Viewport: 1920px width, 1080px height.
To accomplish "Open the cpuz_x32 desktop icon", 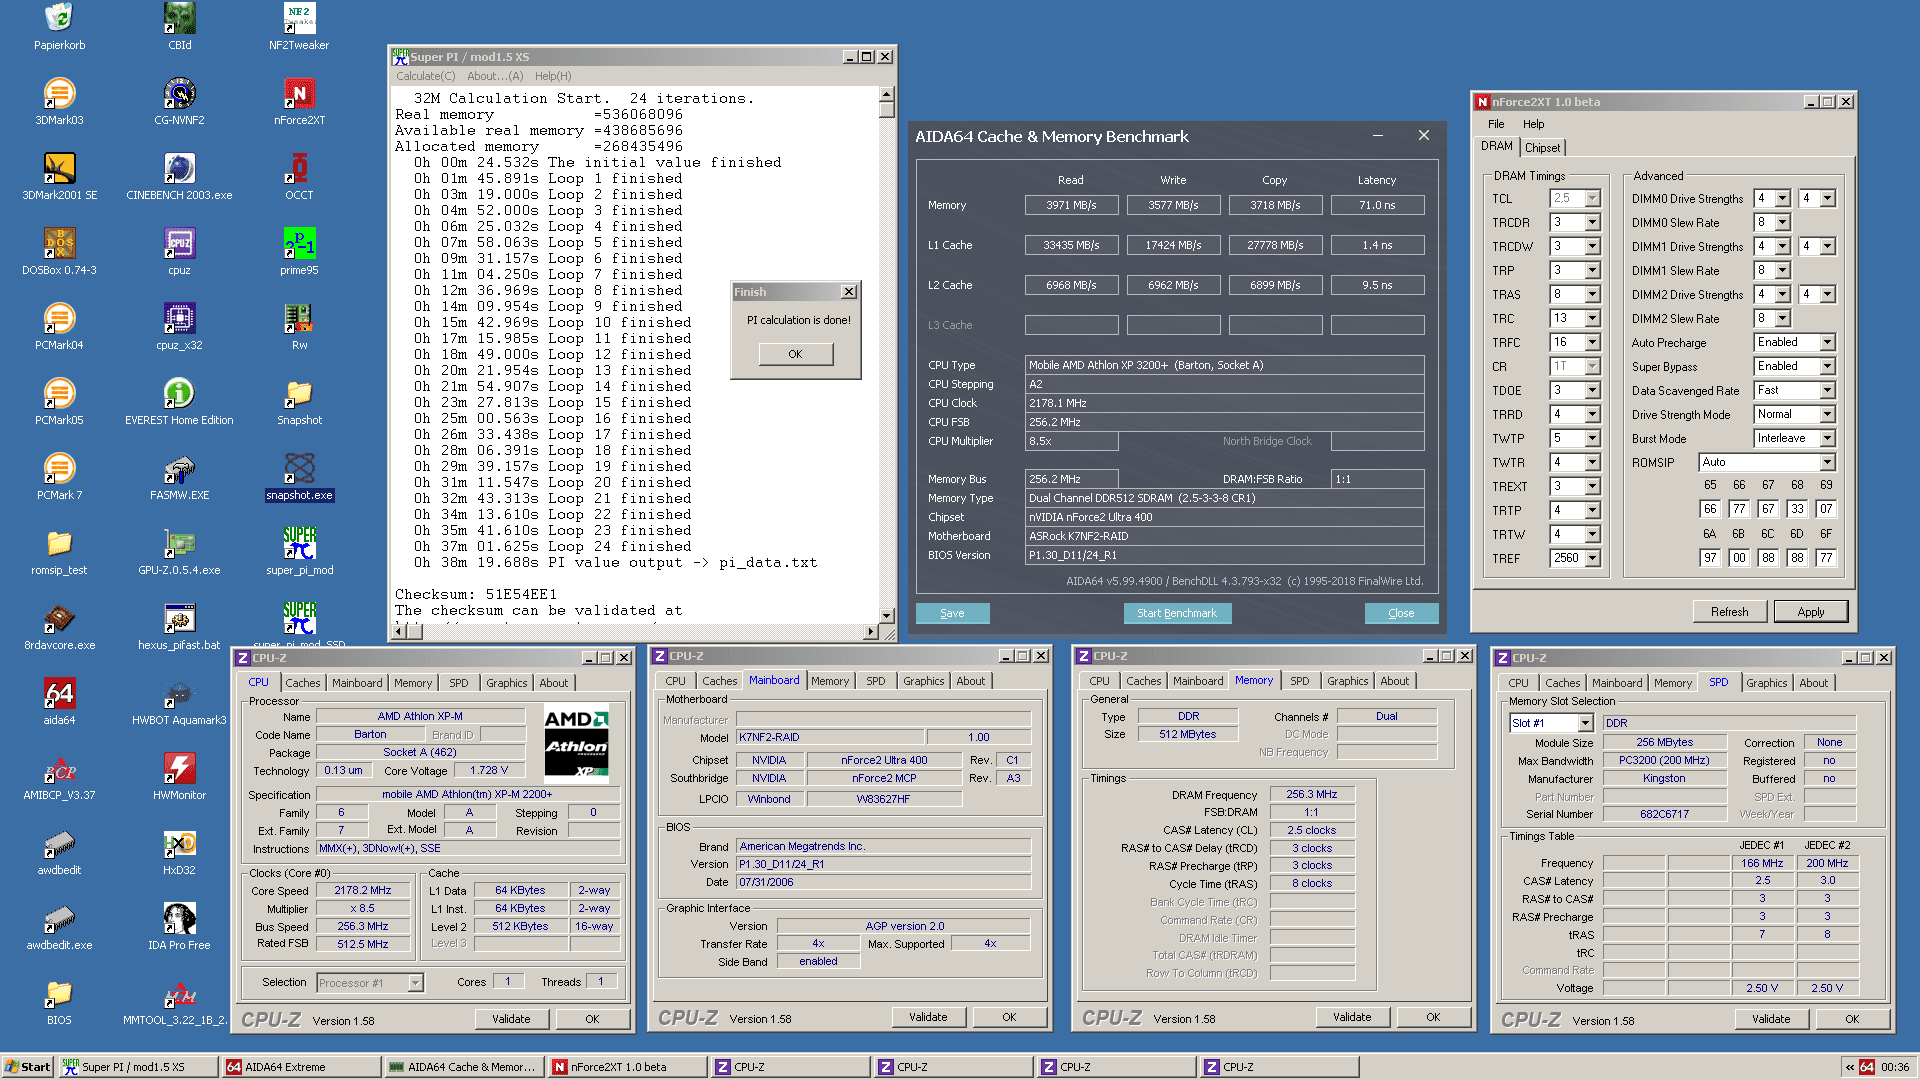I will click(180, 327).
